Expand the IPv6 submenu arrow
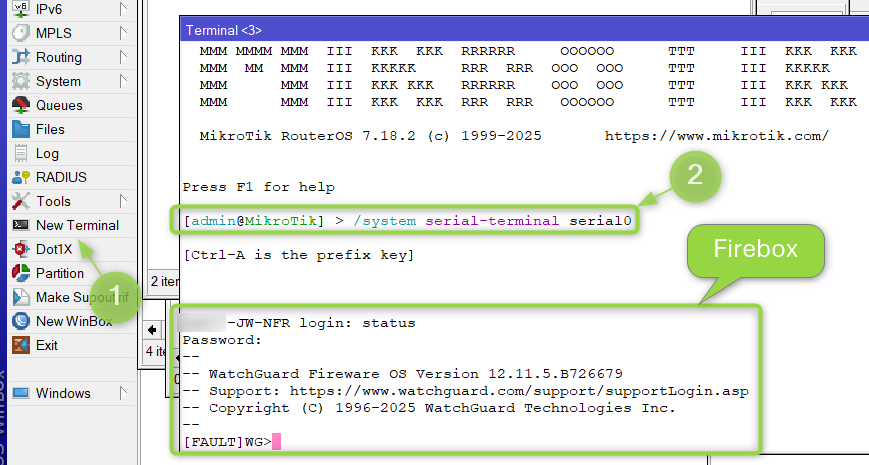 (123, 9)
